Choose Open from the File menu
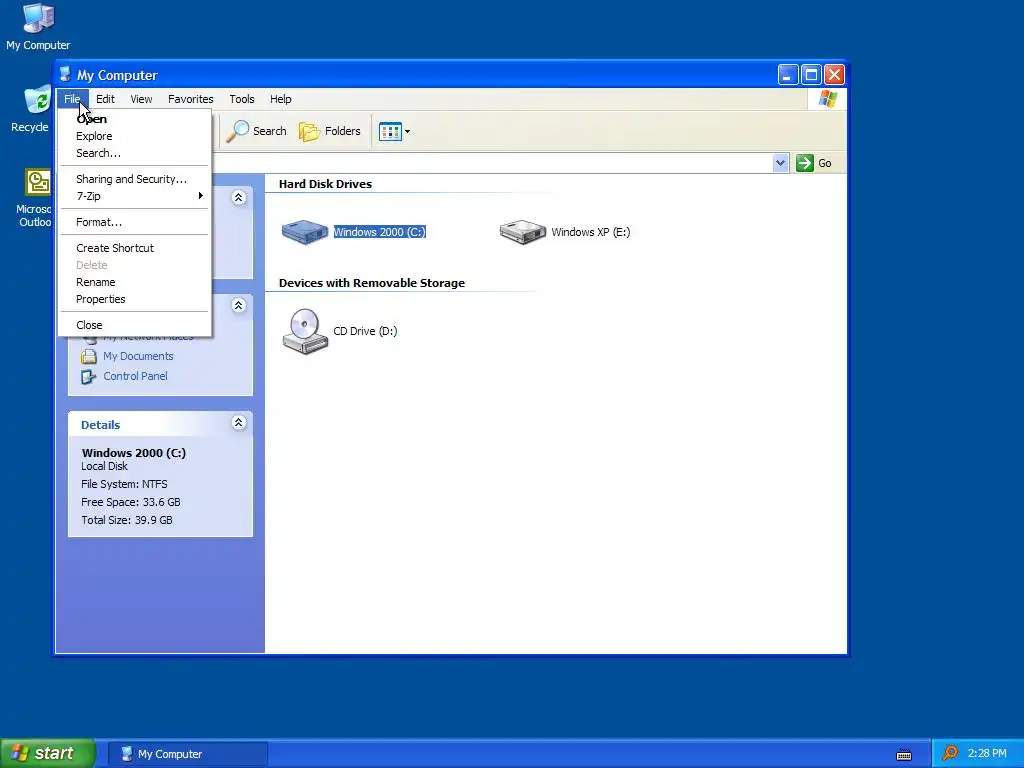Viewport: 1024px width, 768px height. (135, 119)
